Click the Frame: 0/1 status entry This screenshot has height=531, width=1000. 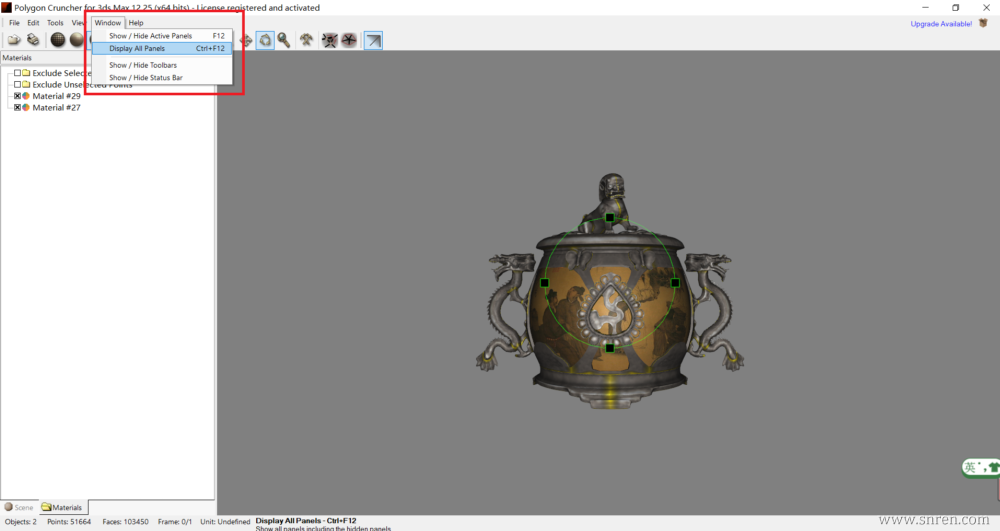175,521
